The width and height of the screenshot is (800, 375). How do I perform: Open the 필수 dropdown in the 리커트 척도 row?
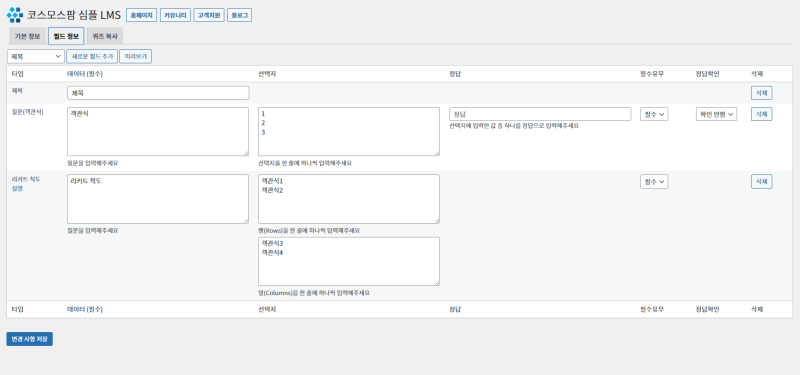(654, 182)
